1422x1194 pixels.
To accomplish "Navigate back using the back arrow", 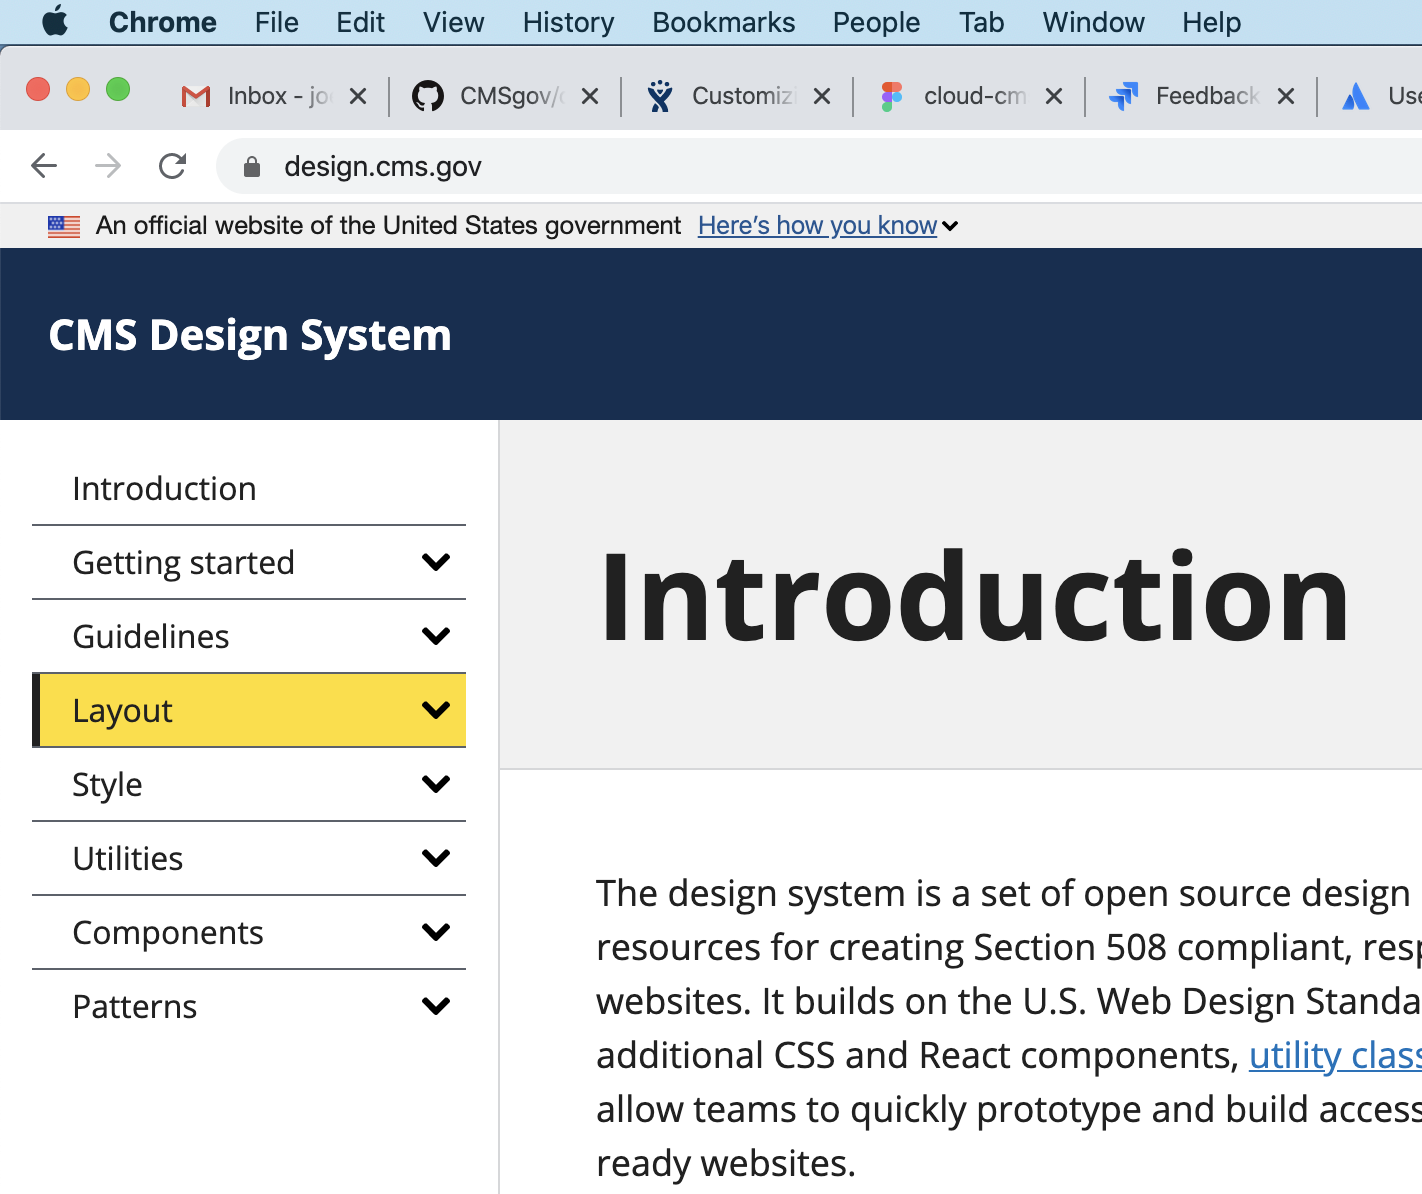I will pyautogui.click(x=44, y=166).
